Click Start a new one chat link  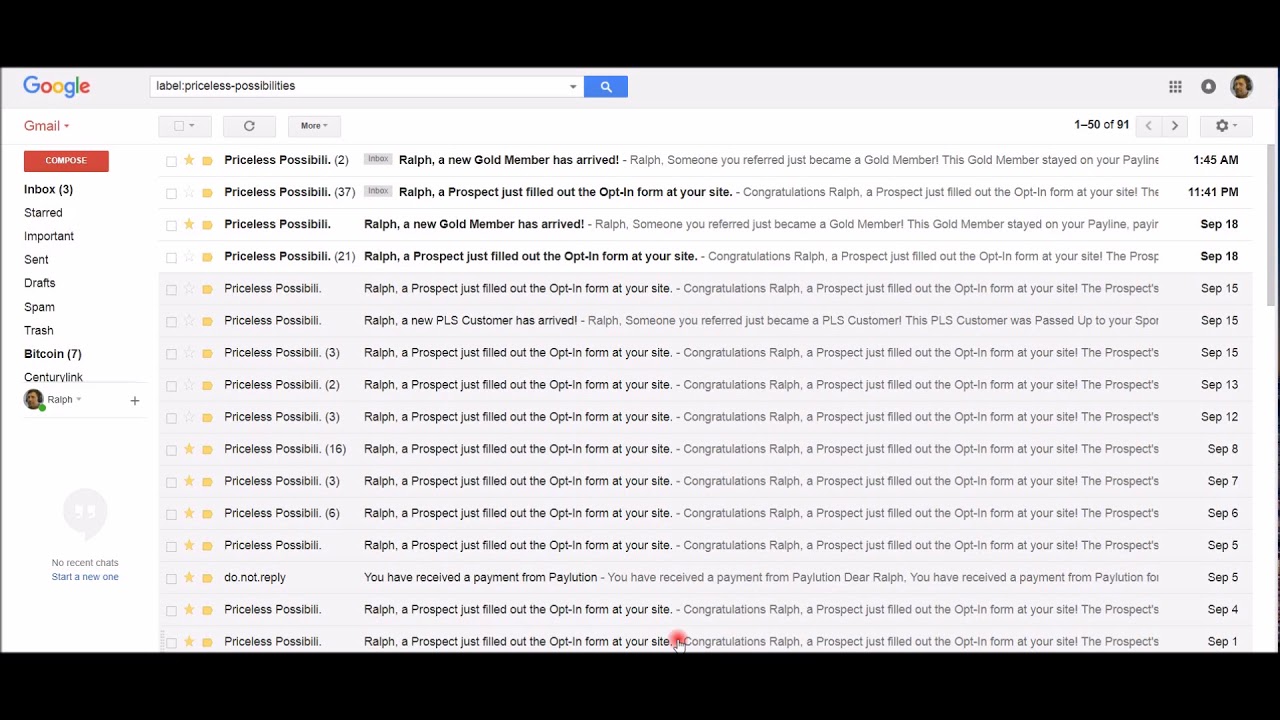point(85,577)
